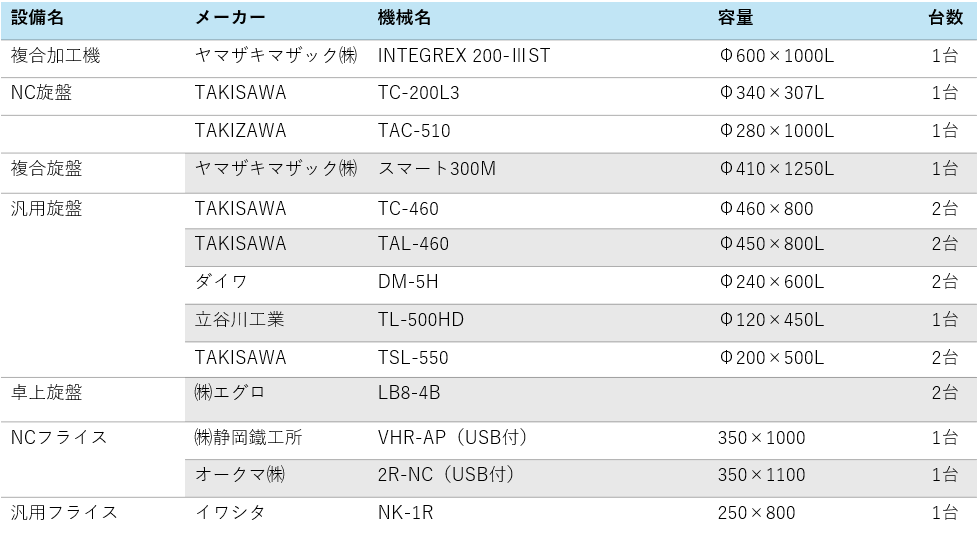Viewport: 980px width, 537px height.
Task: Select the TSL-550 machine cell
Action: [413, 358]
